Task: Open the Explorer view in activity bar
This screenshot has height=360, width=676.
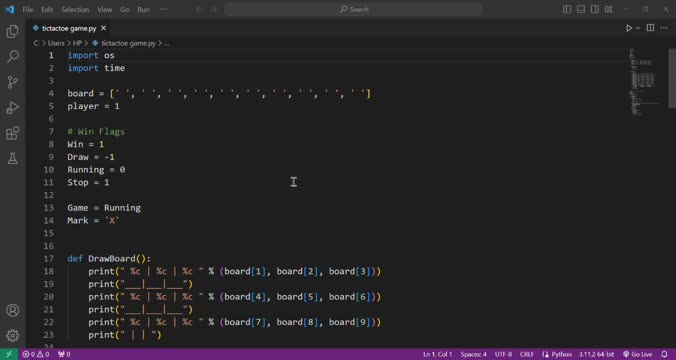Action: (x=13, y=31)
